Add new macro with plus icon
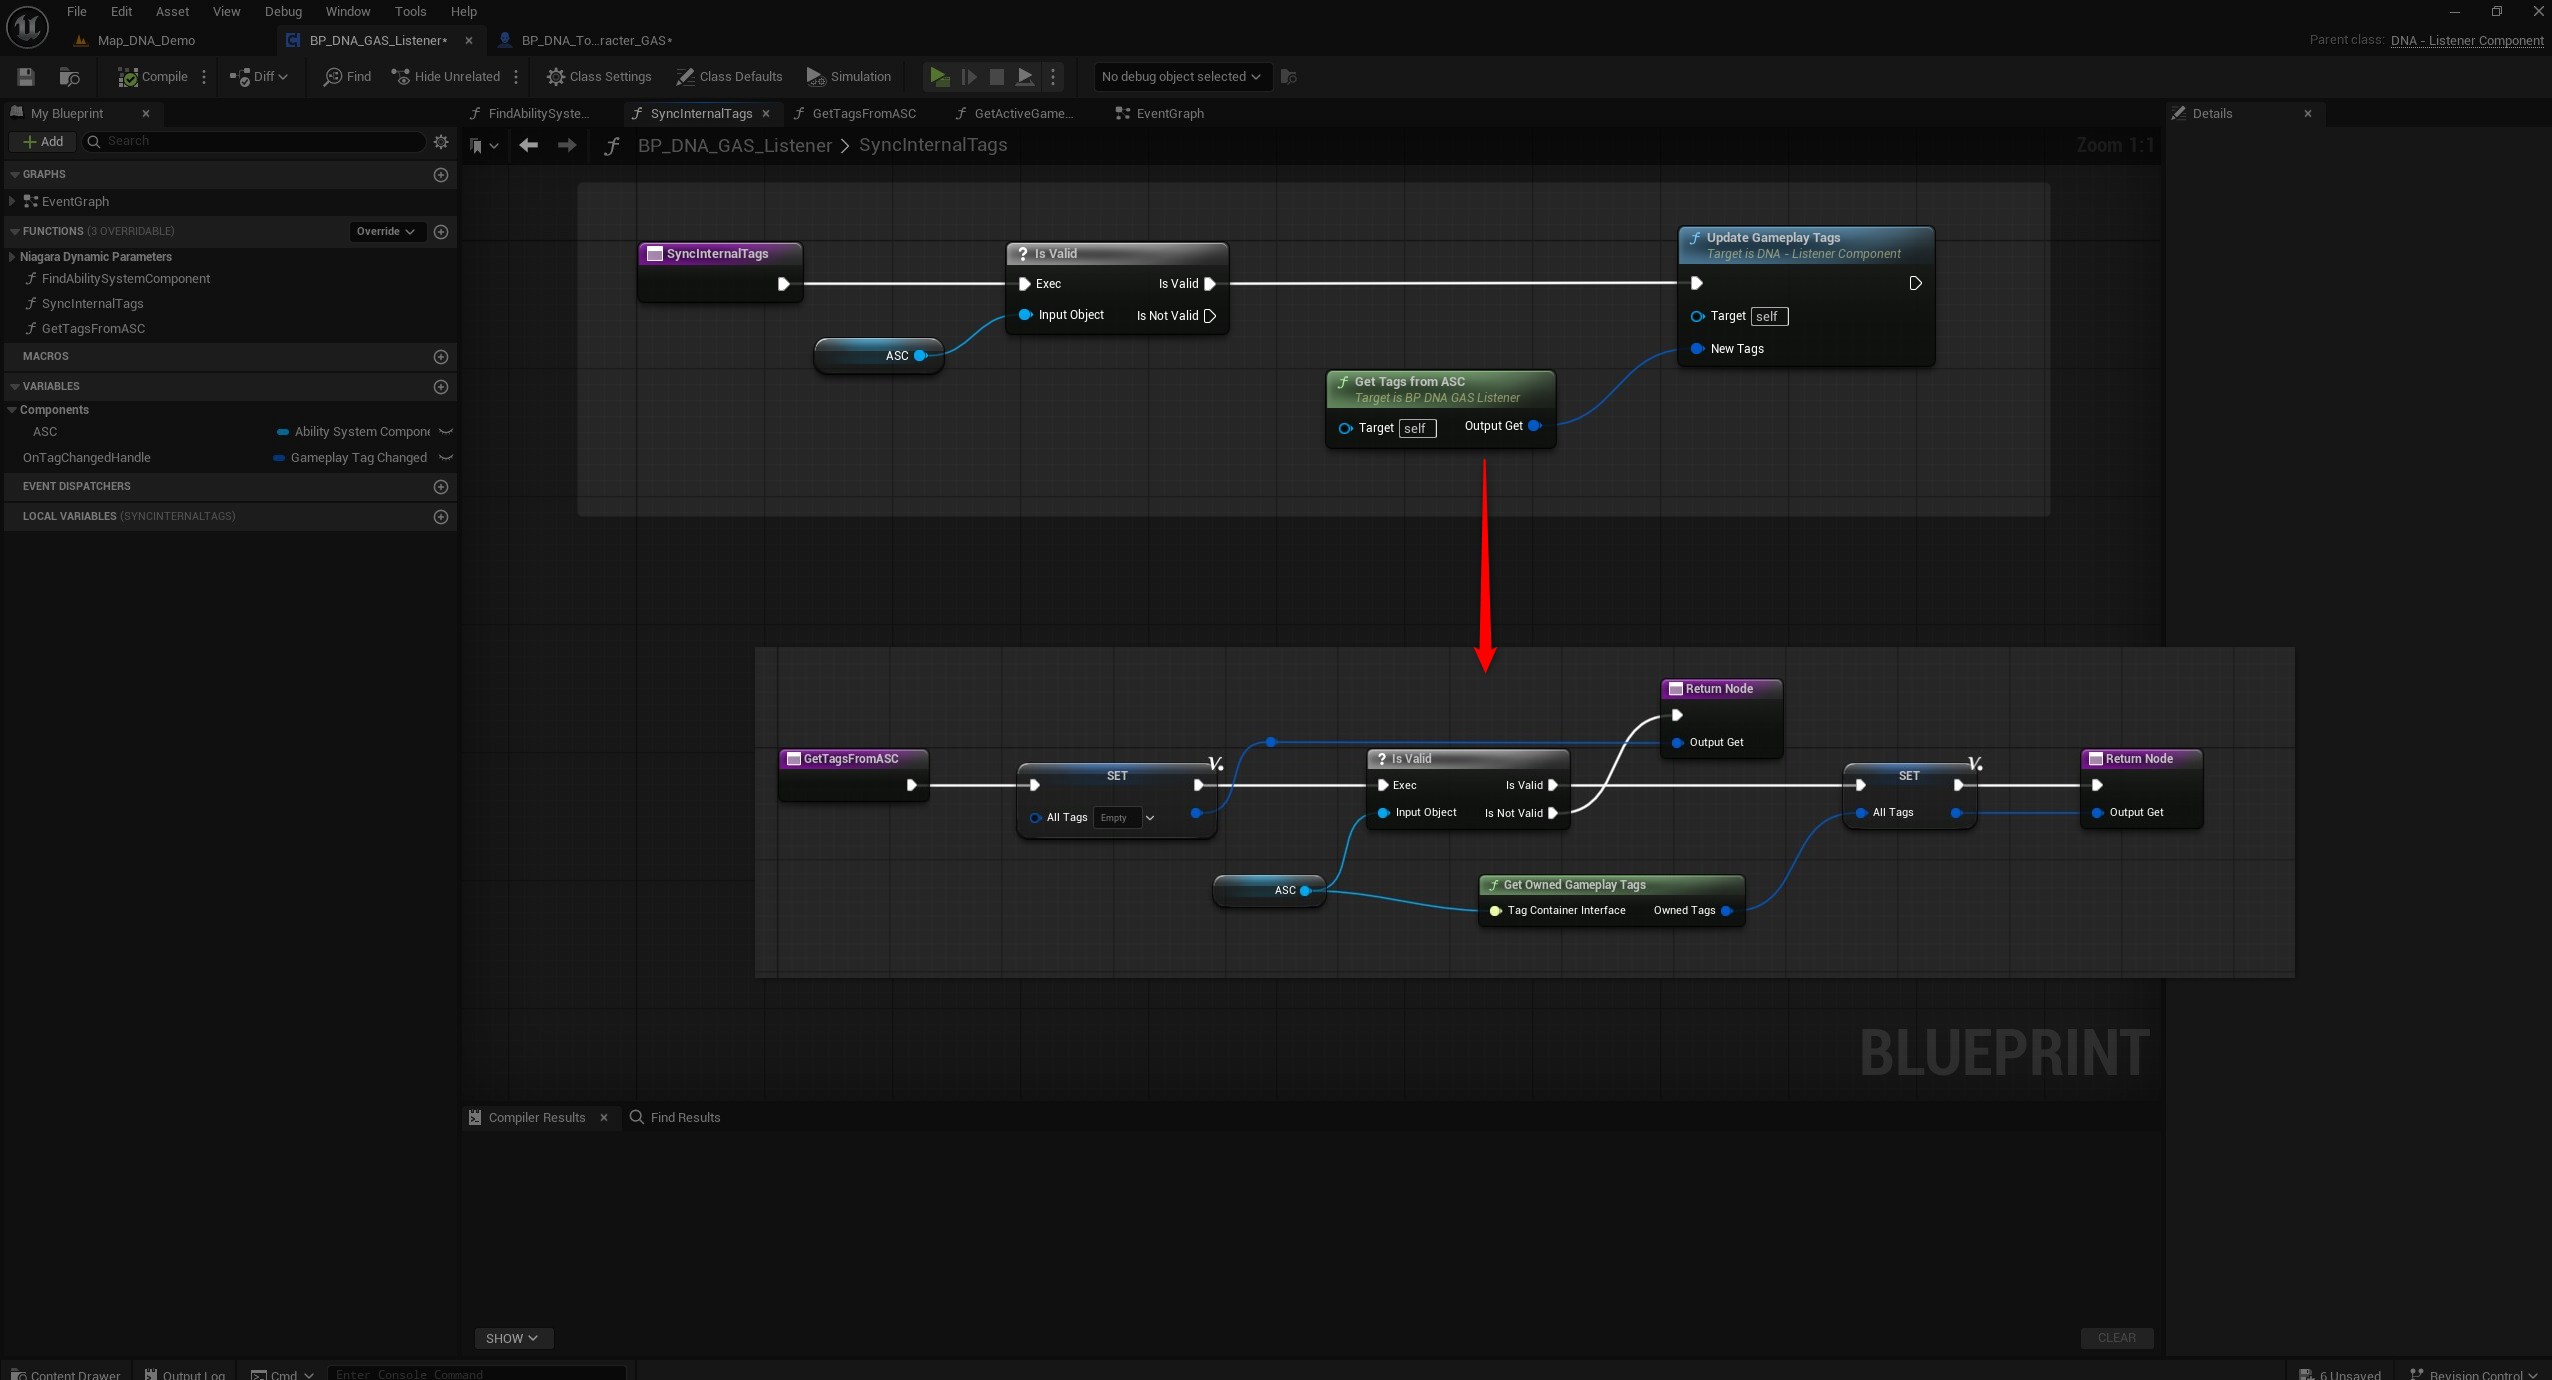The width and height of the screenshot is (2552, 1380). pyautogui.click(x=441, y=357)
